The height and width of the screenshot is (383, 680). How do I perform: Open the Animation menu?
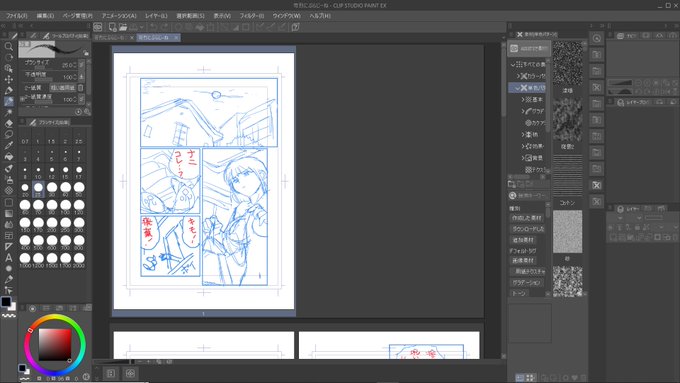[x=119, y=16]
